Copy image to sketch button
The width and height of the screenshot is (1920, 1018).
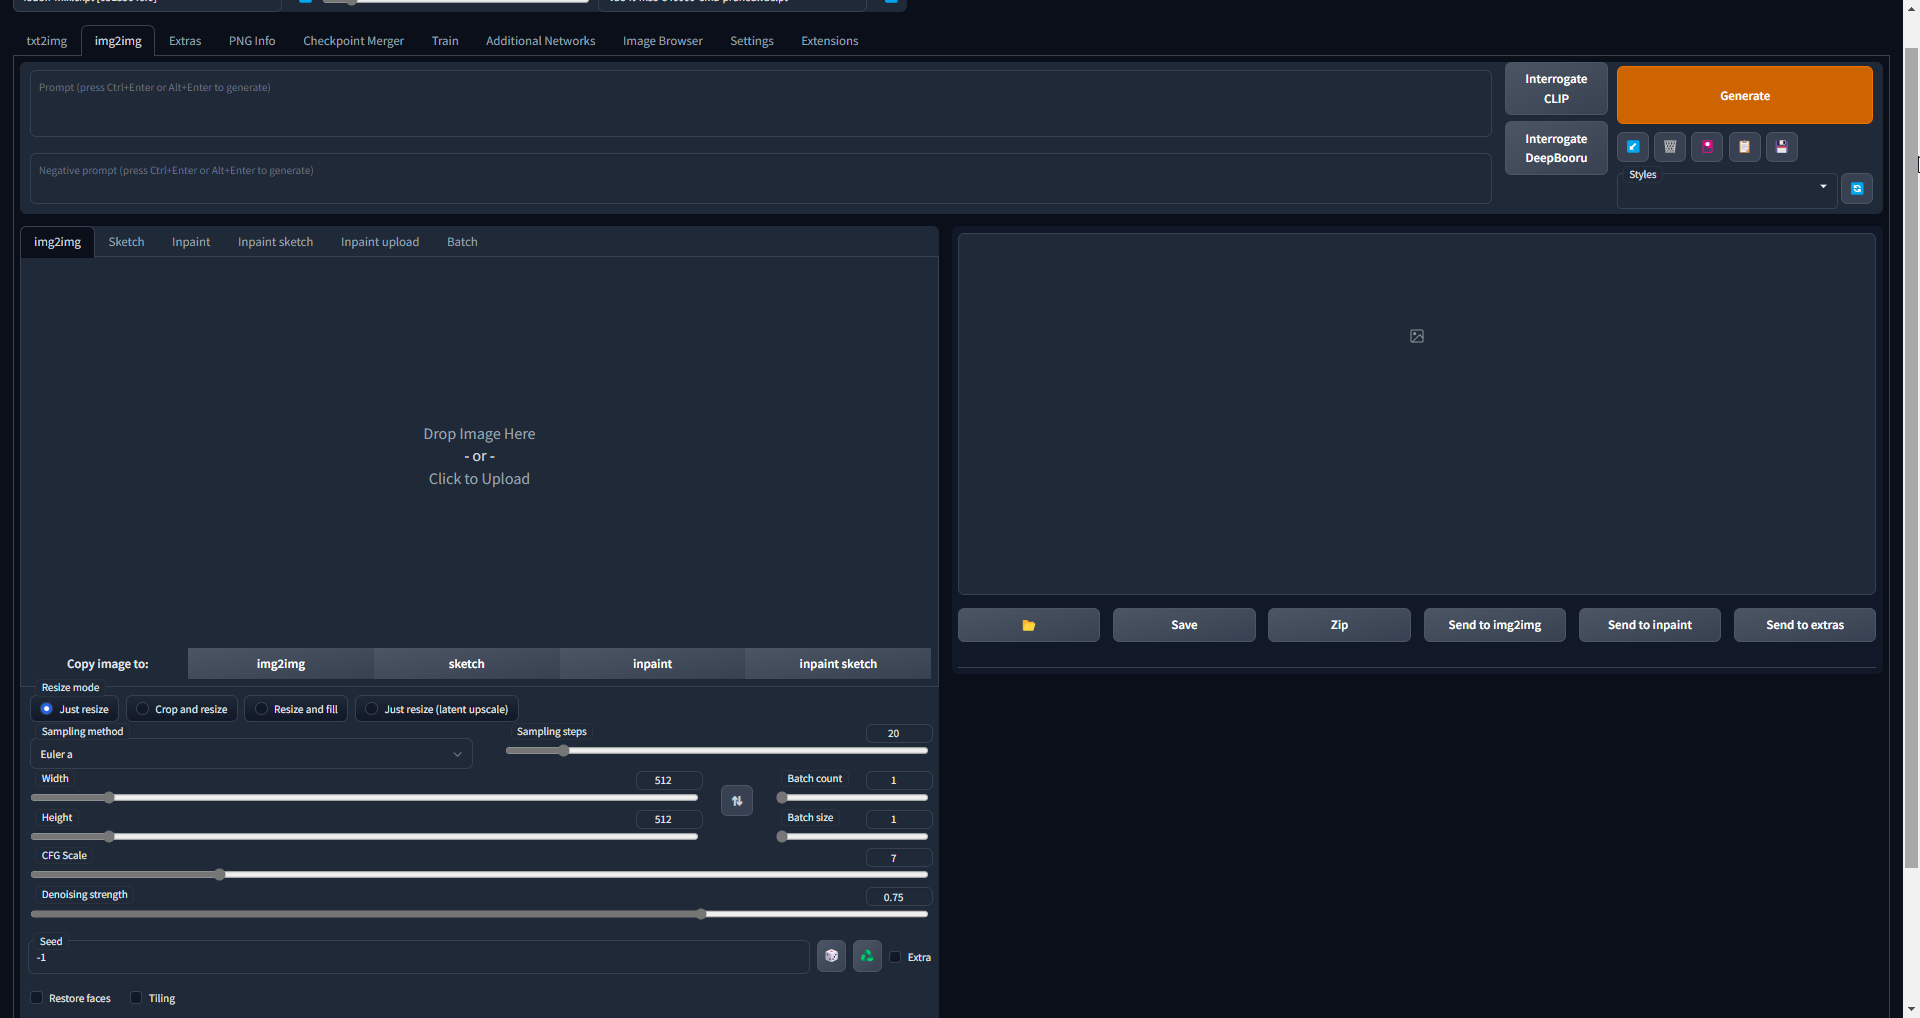tap(466, 664)
